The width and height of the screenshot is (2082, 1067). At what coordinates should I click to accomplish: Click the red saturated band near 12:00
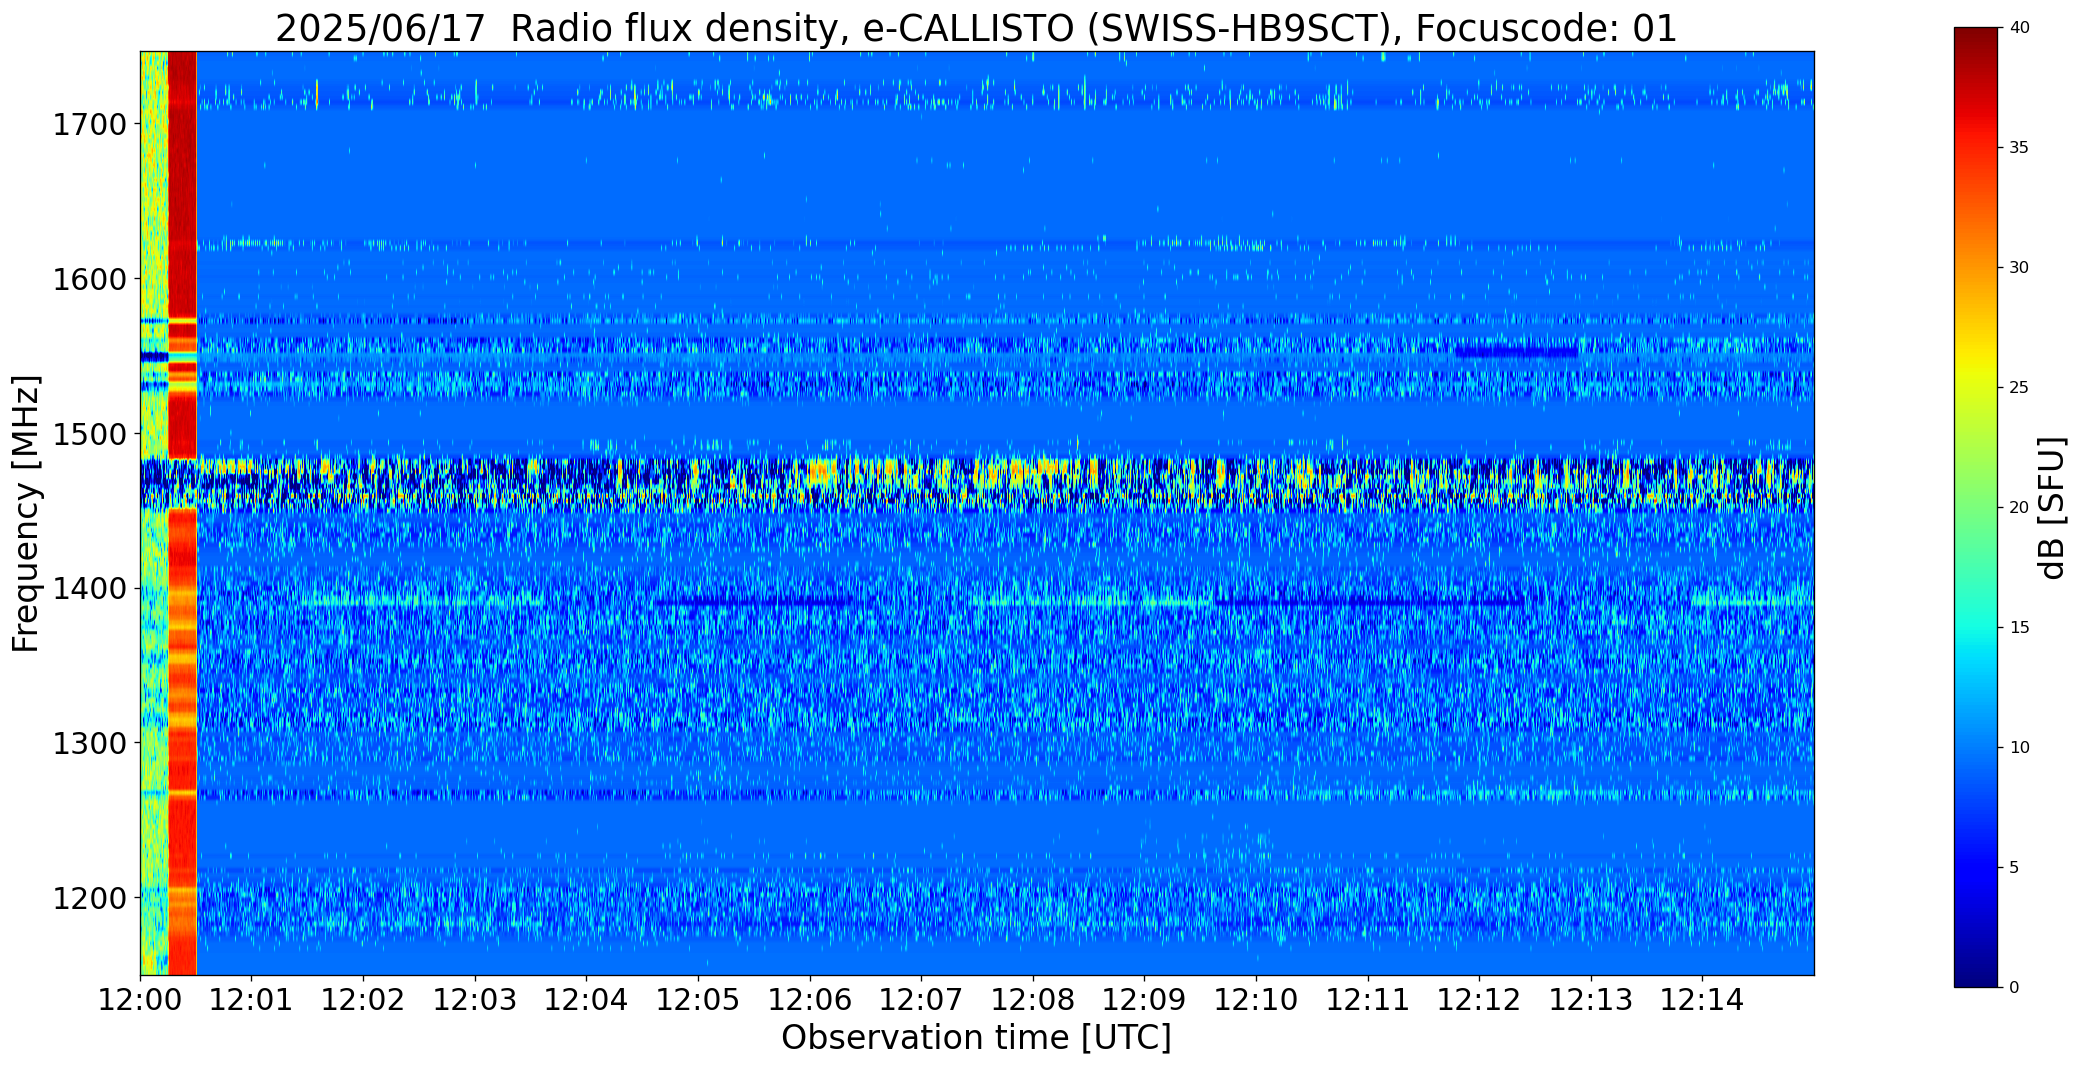coord(182,513)
